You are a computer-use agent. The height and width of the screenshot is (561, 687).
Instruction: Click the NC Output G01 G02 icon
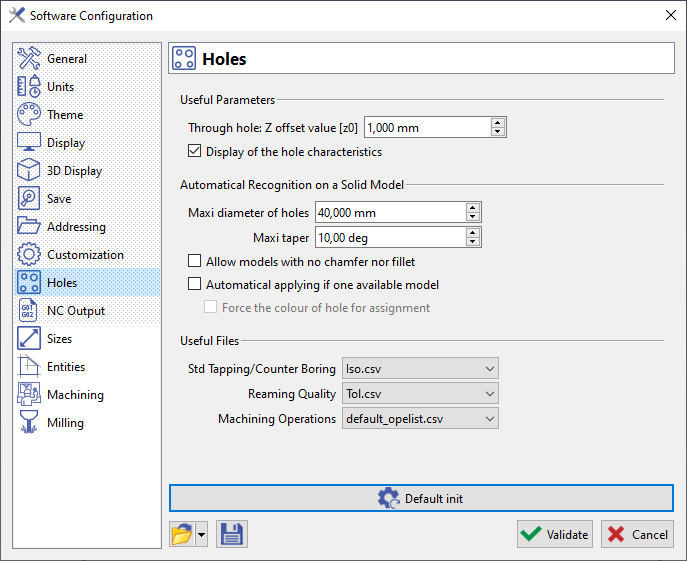pos(29,311)
